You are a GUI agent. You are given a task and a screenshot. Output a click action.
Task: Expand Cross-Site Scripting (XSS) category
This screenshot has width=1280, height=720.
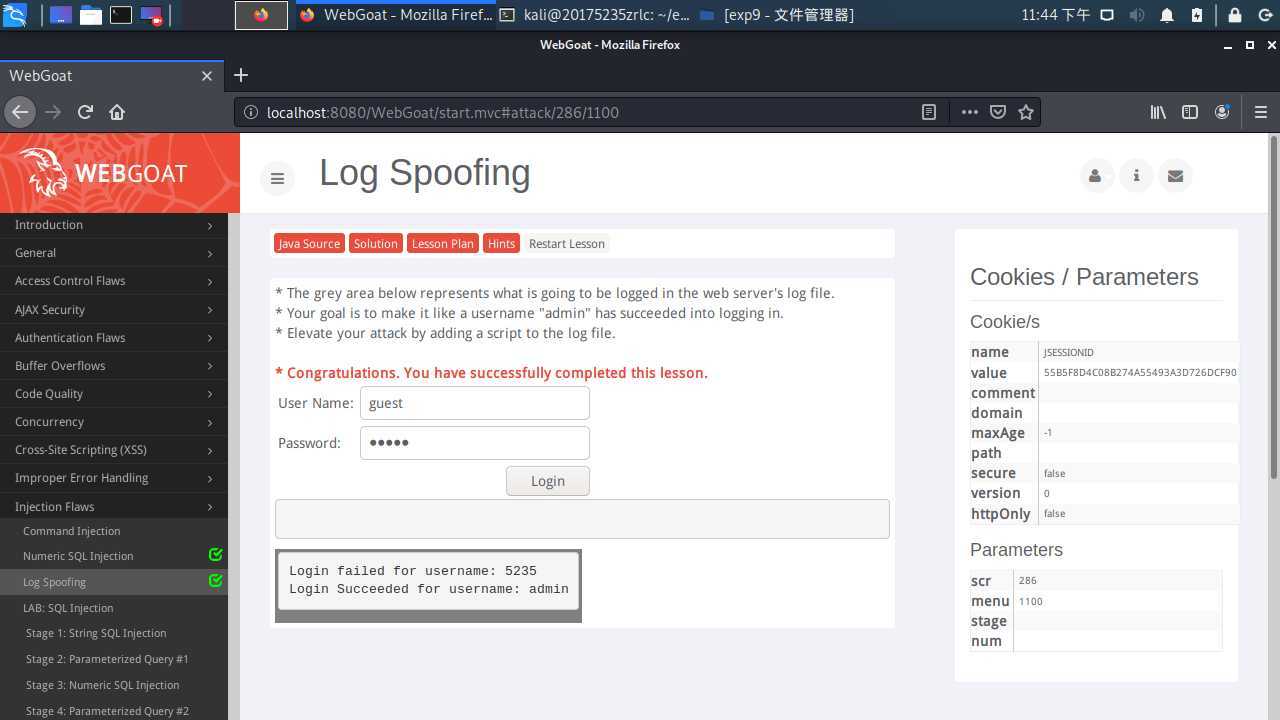click(114, 450)
